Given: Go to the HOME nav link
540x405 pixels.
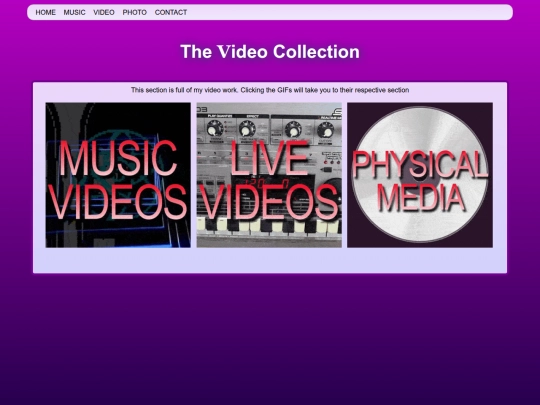Looking at the screenshot, I should click(x=45, y=12).
